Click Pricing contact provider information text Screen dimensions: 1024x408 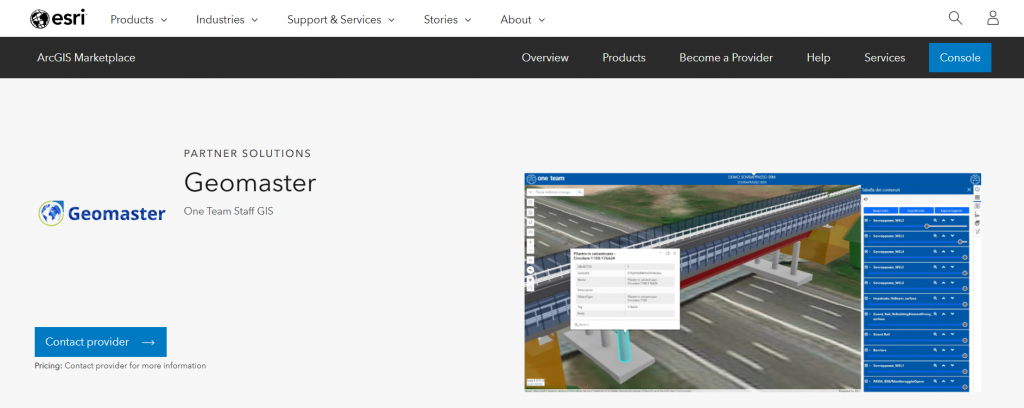[120, 366]
